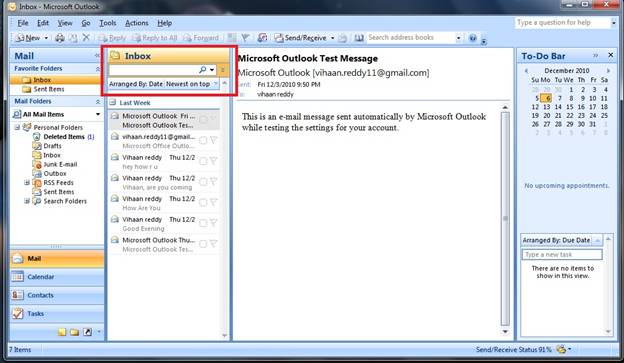Screen dimensions: 624x363
Task: Expand the RSS Feeds tree node
Action: (27, 183)
